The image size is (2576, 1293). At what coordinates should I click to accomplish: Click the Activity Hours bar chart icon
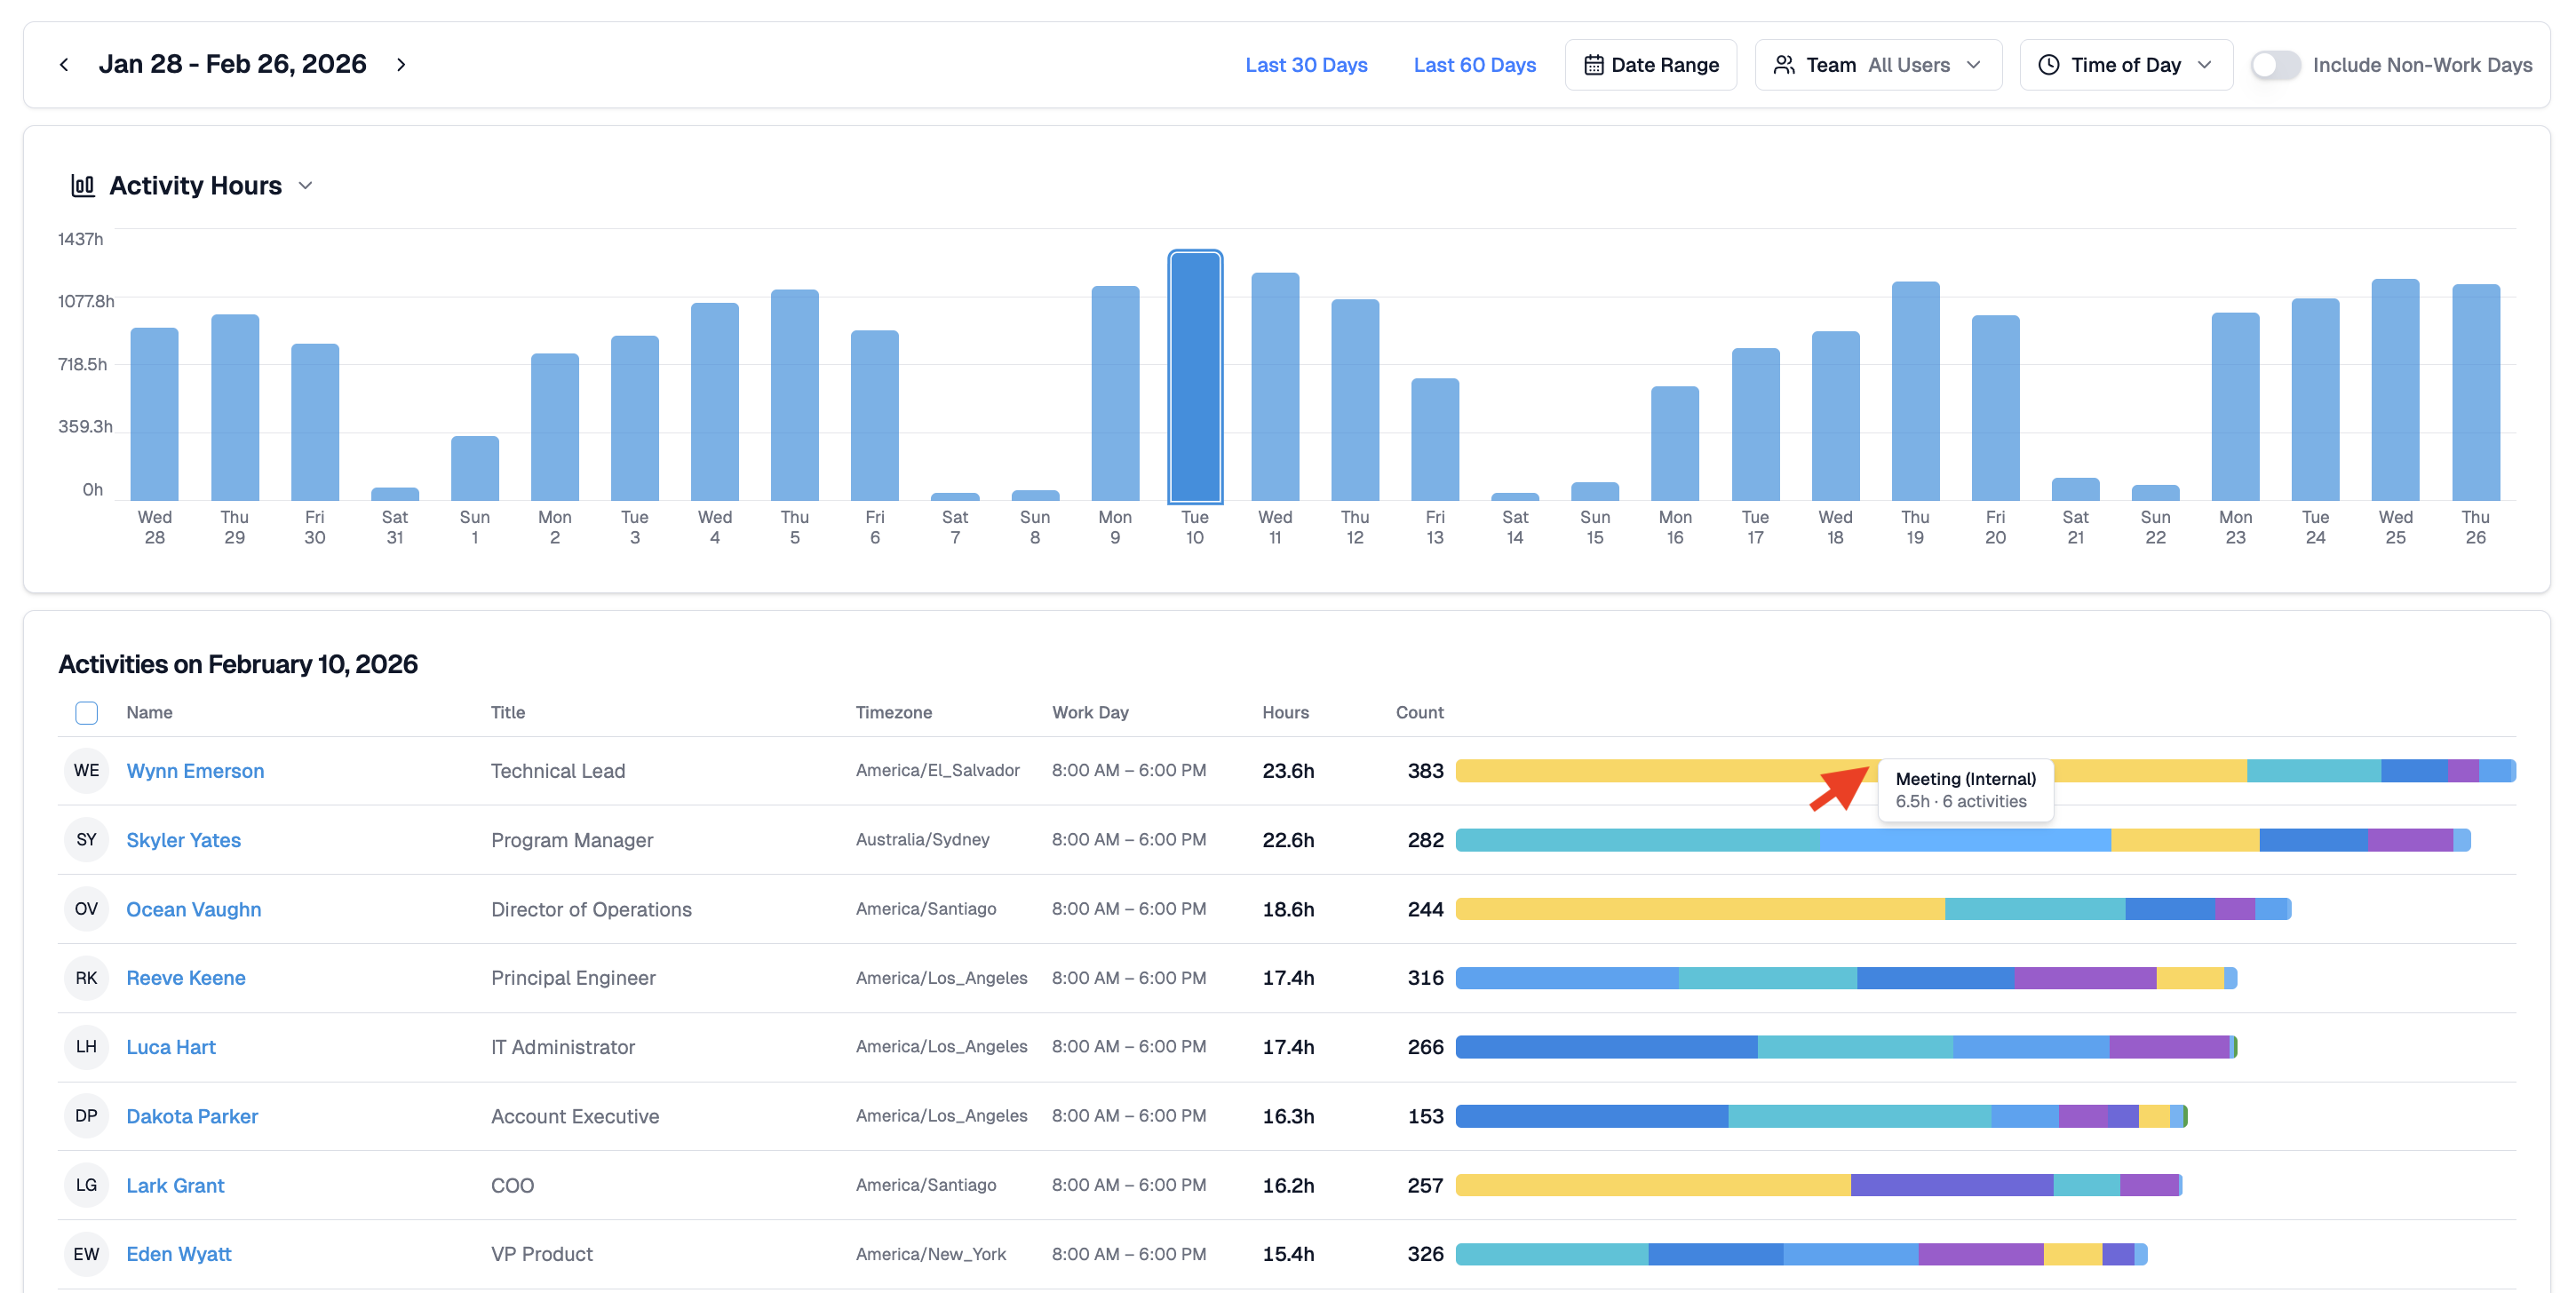click(x=83, y=186)
